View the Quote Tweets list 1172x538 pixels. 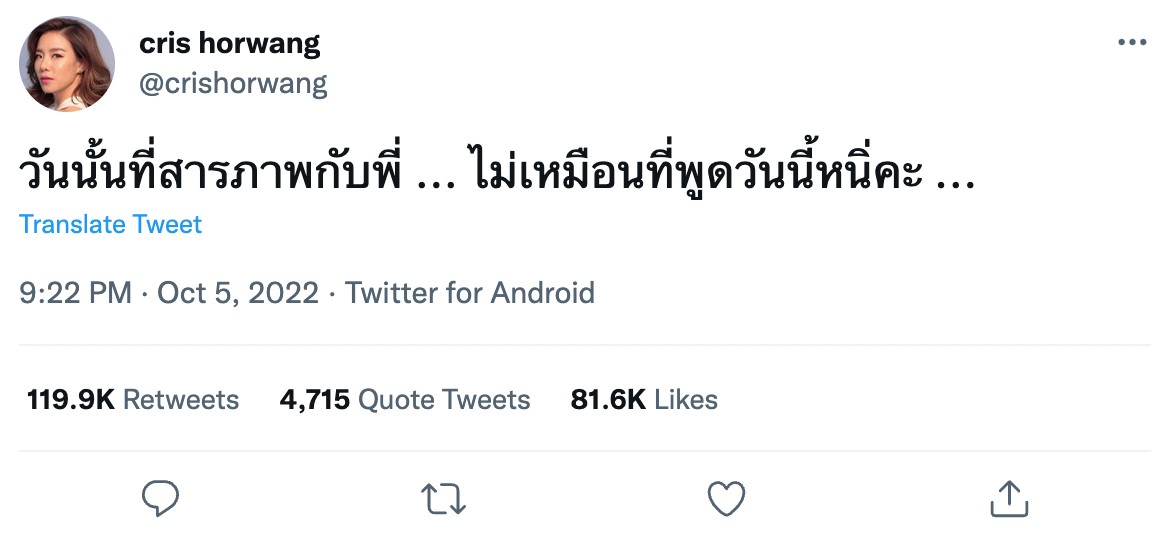pyautogui.click(x=444, y=400)
